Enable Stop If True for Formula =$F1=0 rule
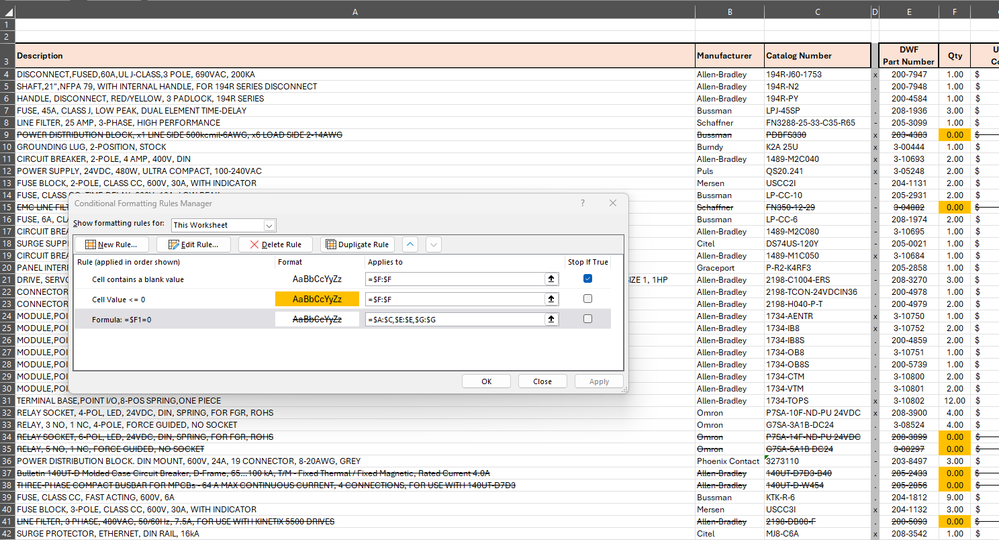999x540 pixels. [x=587, y=319]
